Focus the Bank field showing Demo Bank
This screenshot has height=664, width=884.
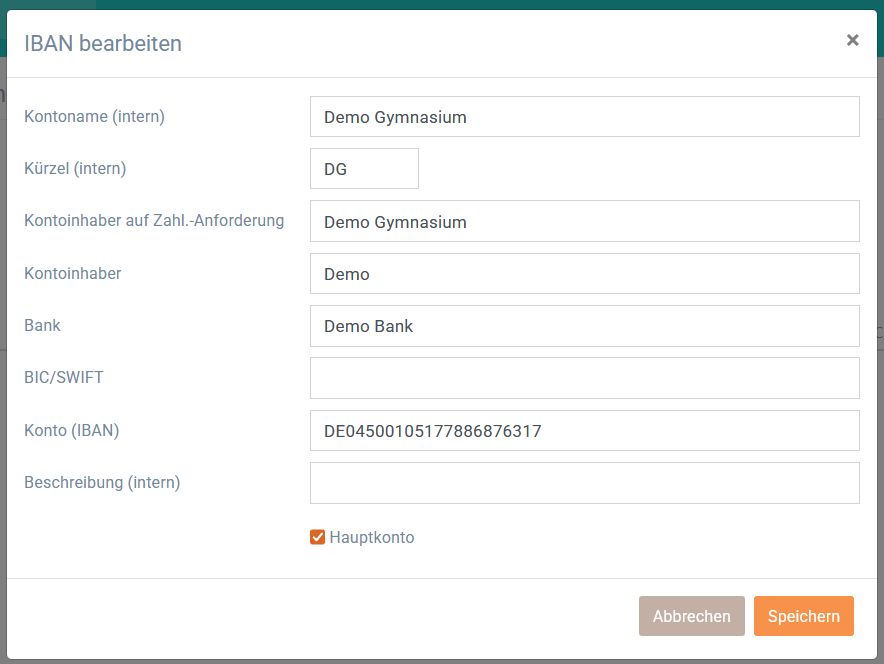pyautogui.click(x=585, y=326)
